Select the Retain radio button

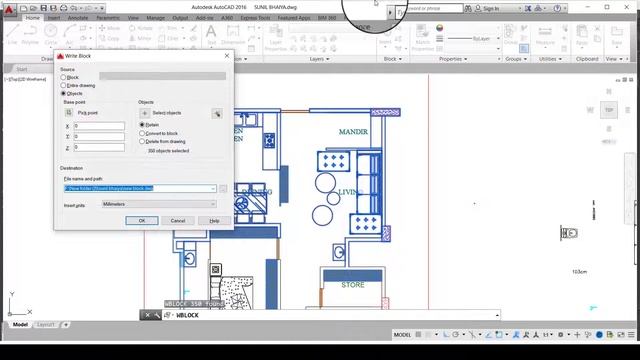click(142, 125)
